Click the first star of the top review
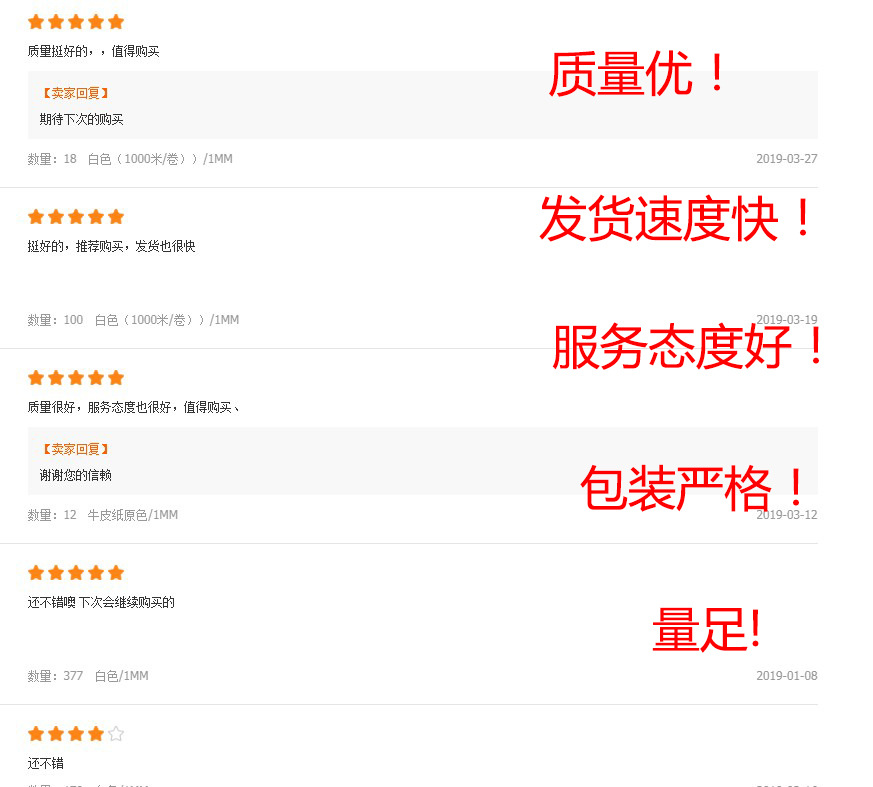 click(36, 22)
